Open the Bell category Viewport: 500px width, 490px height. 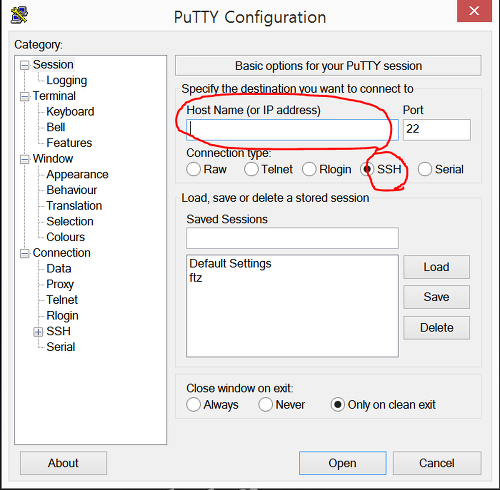56,127
